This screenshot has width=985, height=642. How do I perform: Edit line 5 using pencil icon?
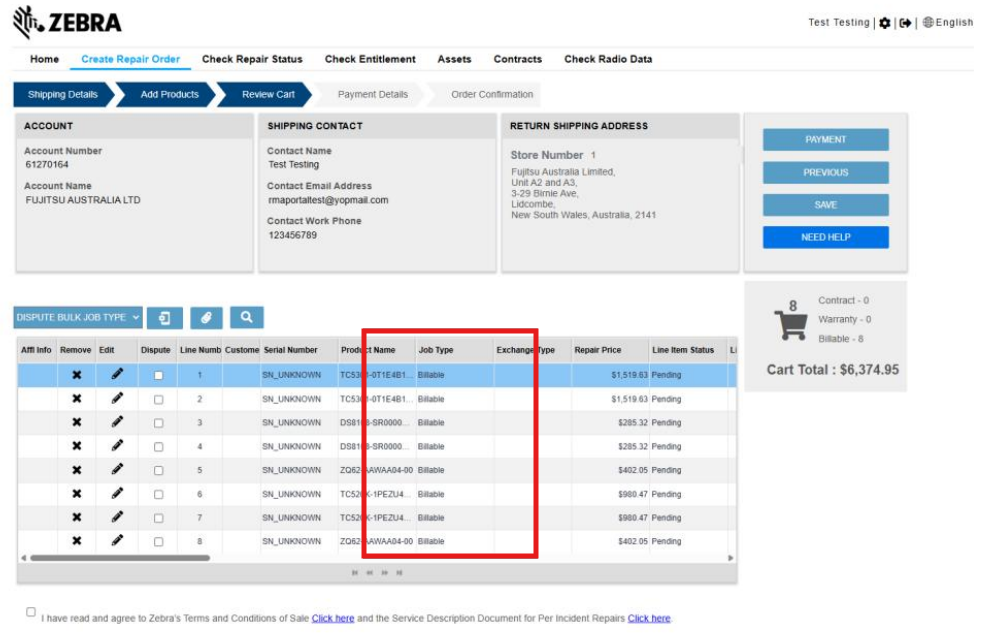pyautogui.click(x=117, y=469)
